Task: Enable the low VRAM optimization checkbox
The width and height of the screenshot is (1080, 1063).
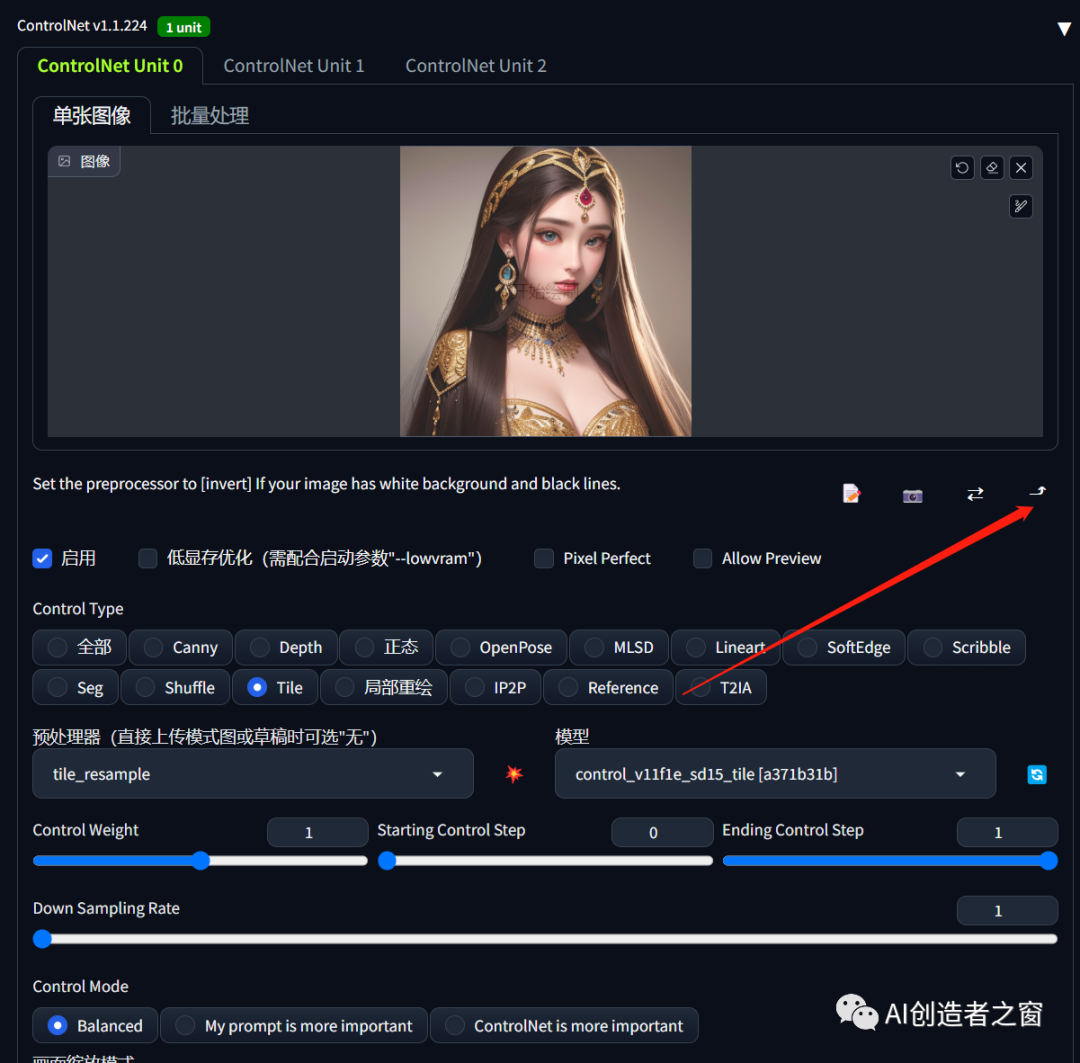Action: pyautogui.click(x=147, y=558)
